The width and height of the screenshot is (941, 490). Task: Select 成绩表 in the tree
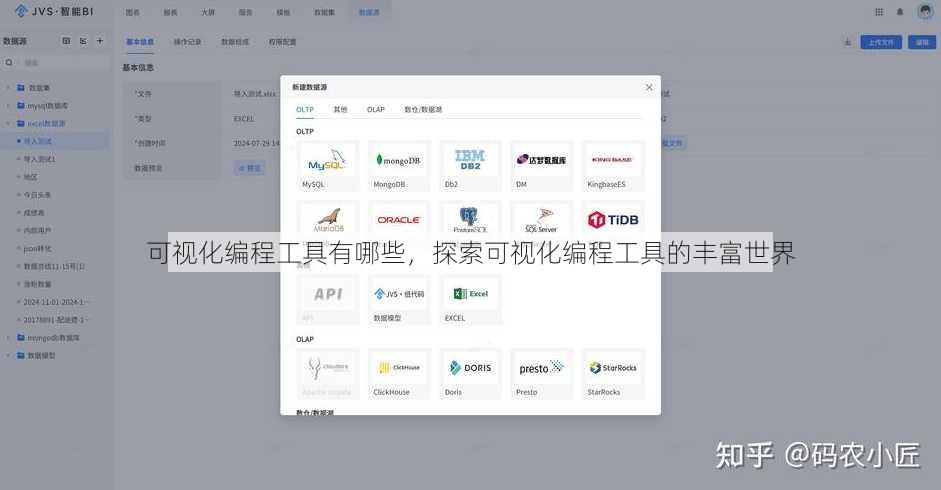pyautogui.click(x=34, y=213)
